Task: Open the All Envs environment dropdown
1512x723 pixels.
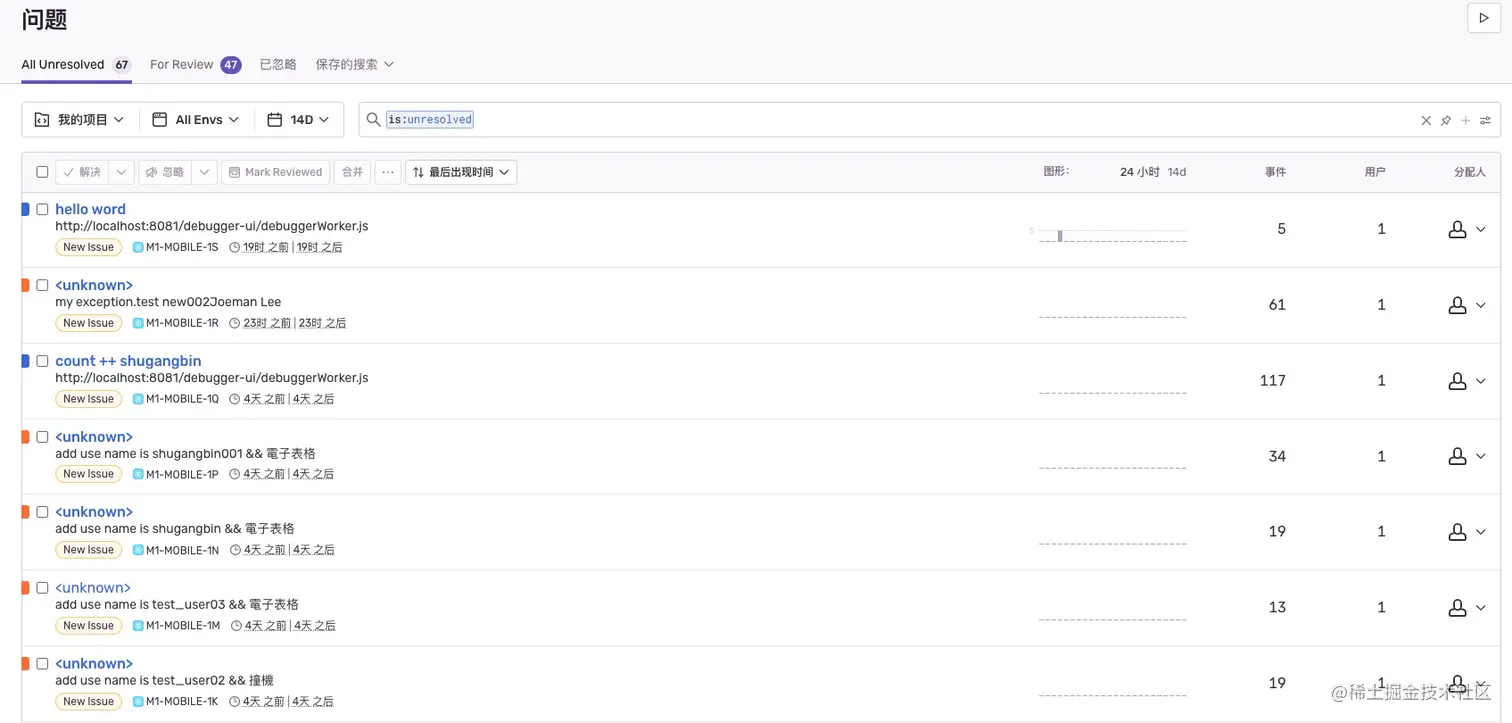Action: pos(196,120)
